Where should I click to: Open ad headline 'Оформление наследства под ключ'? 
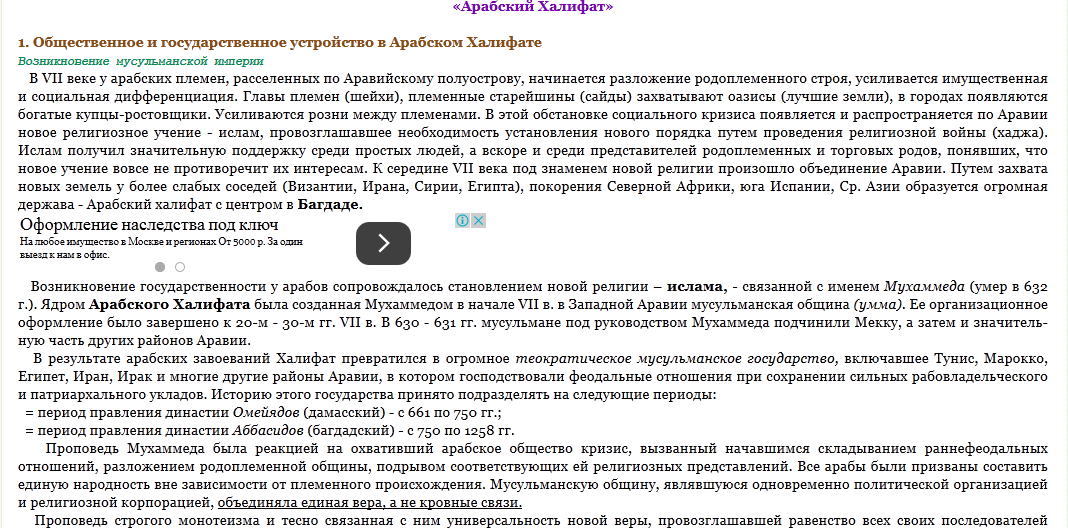tap(149, 225)
